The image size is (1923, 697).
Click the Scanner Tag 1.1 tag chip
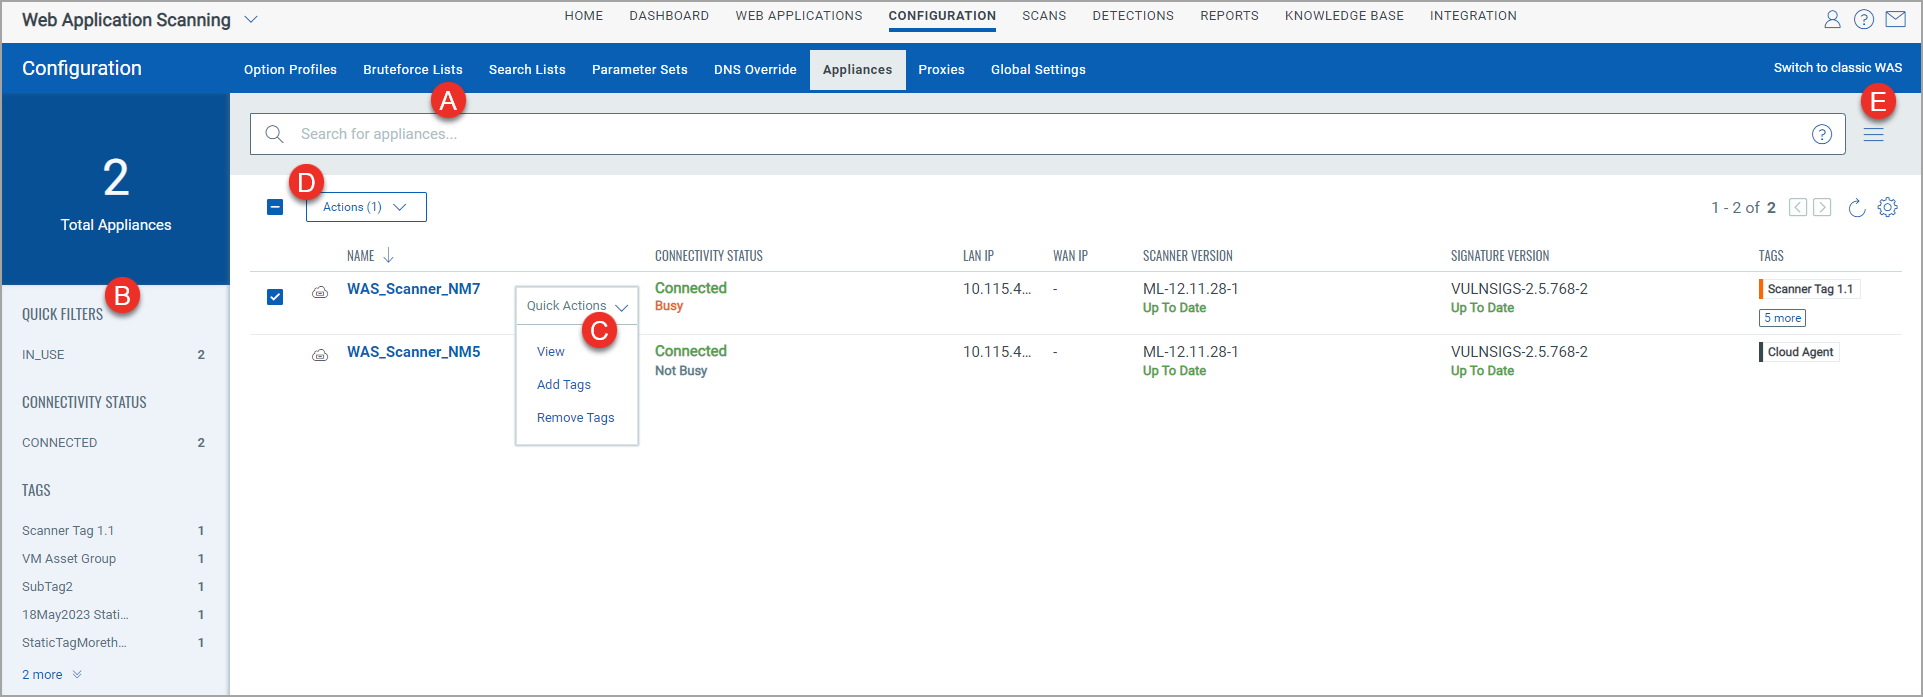point(1809,289)
